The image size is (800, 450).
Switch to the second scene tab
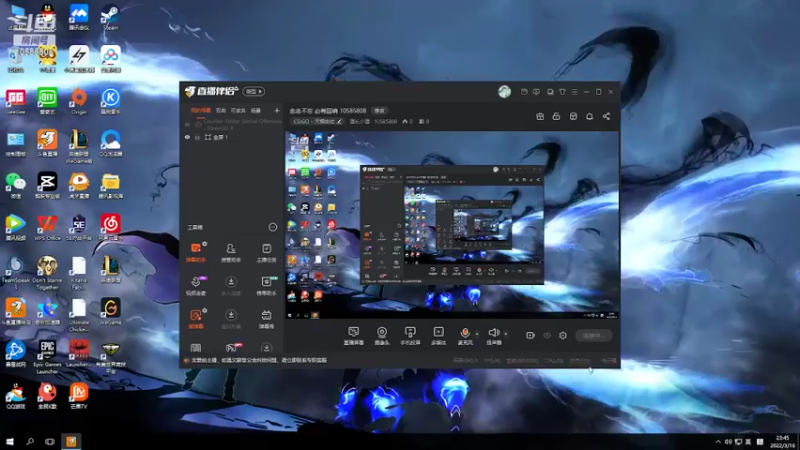[220, 110]
